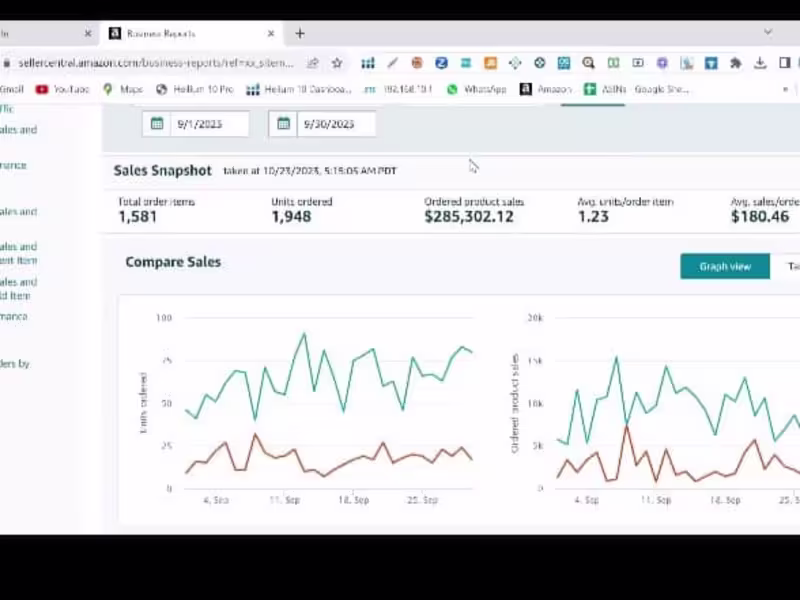Viewport: 800px width, 600px height.
Task: Click the media play rectangle extension icon
Action: pyautogui.click(x=638, y=63)
